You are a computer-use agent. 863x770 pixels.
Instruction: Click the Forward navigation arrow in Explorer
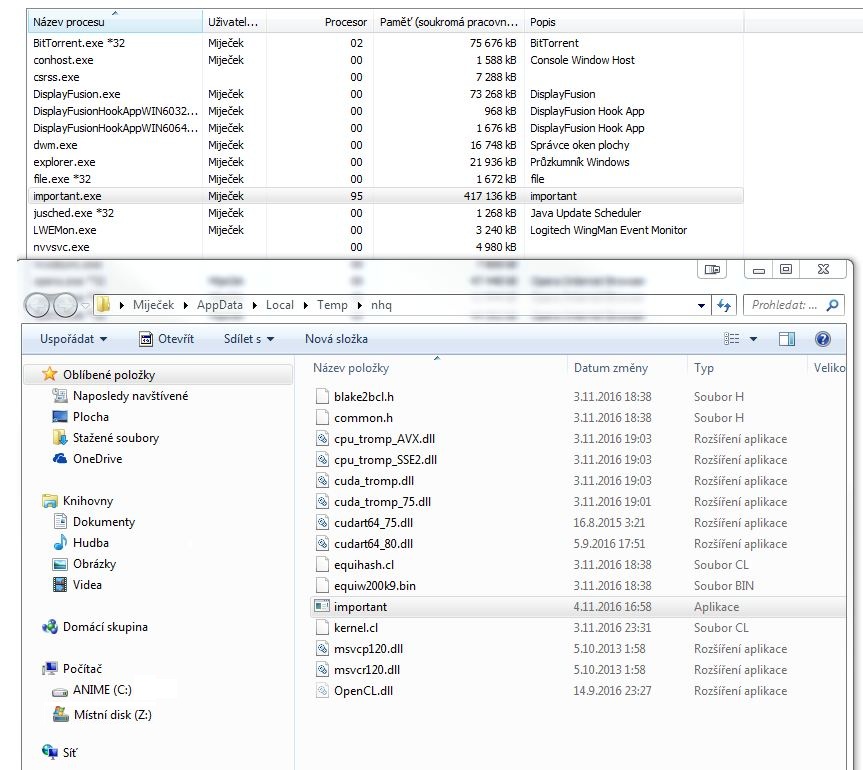point(66,305)
